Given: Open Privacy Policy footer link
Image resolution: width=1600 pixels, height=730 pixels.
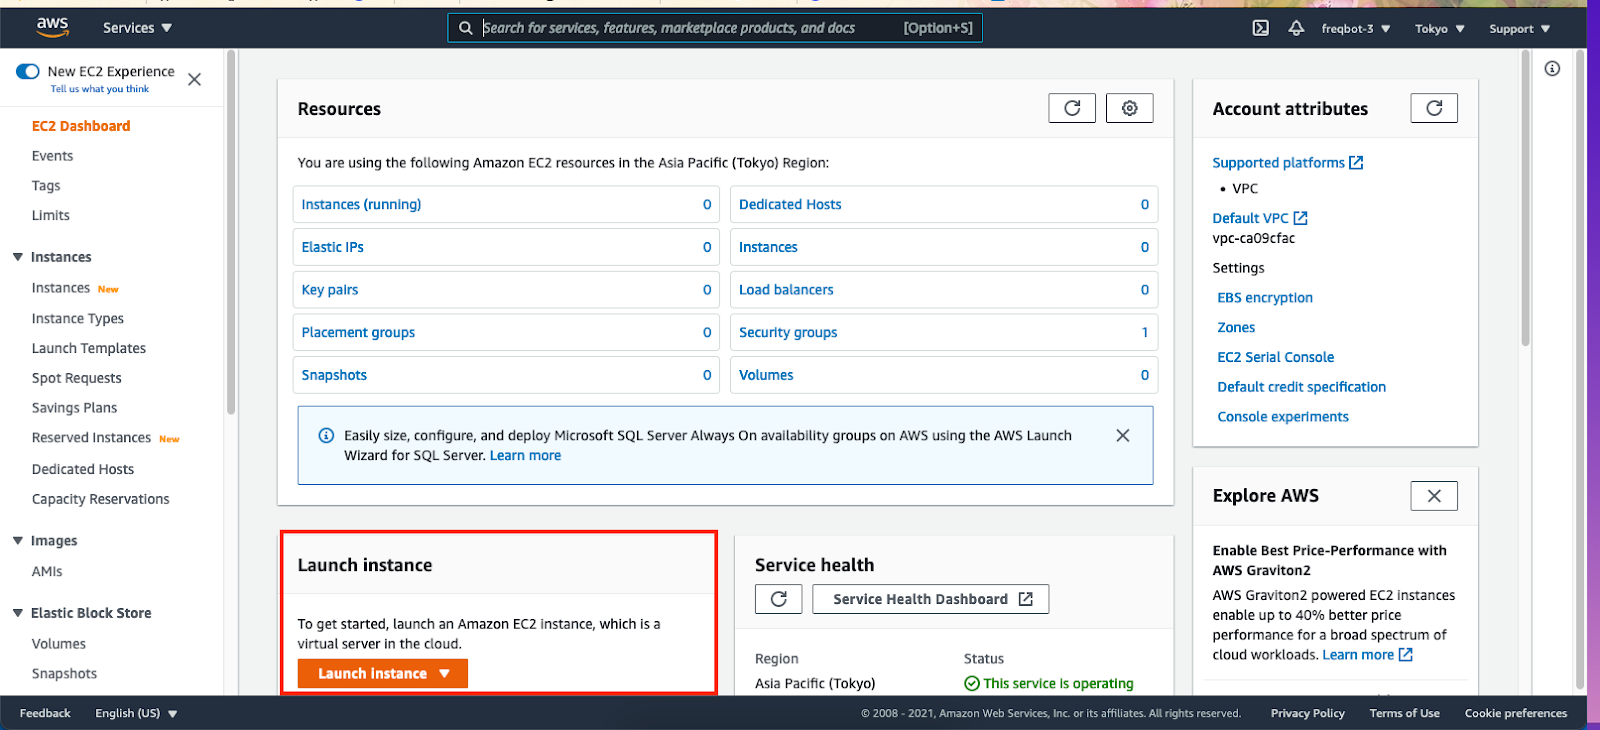Looking at the screenshot, I should click(x=1308, y=713).
